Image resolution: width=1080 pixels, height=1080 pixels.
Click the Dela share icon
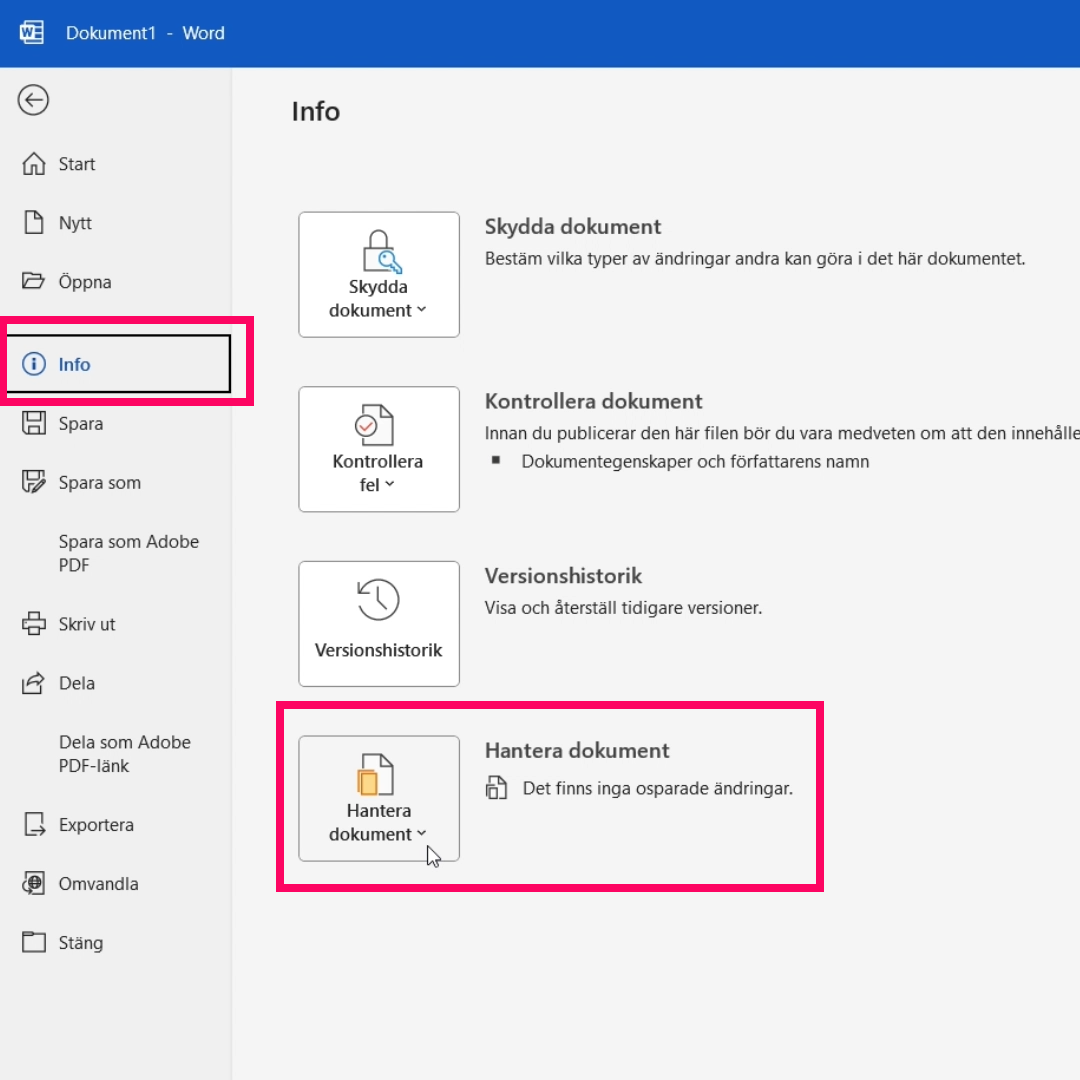34,684
